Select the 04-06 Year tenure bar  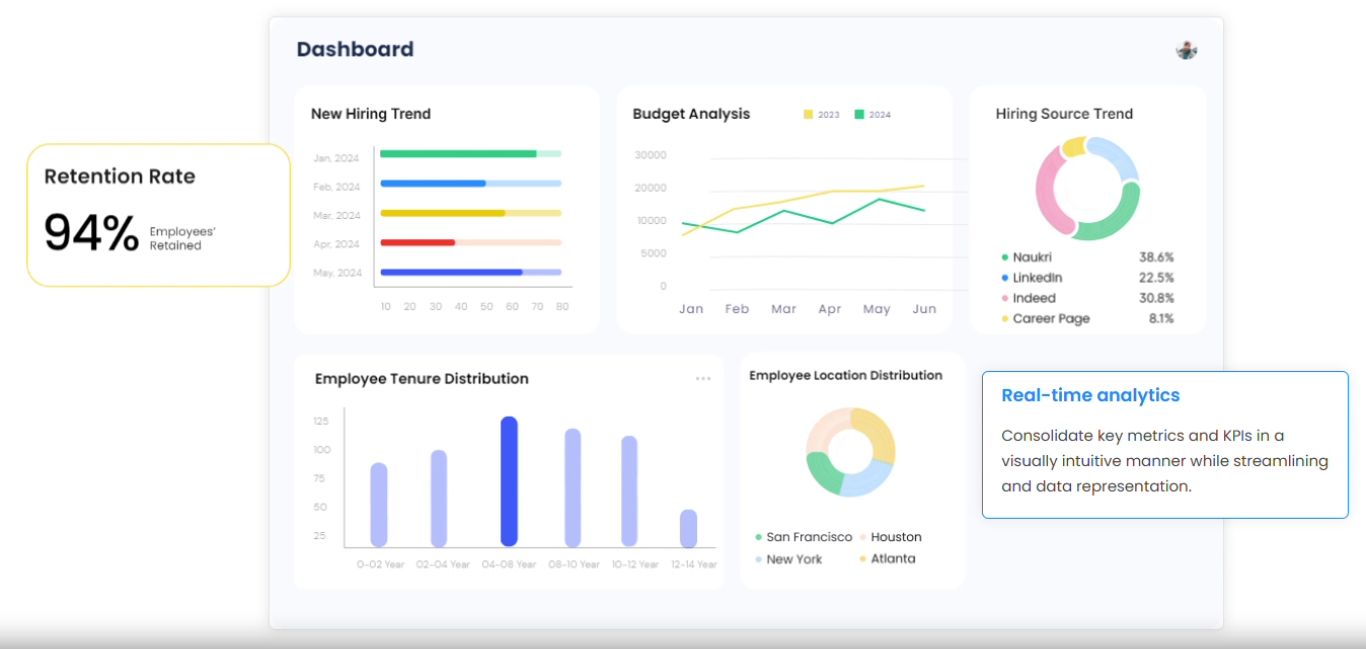(509, 481)
